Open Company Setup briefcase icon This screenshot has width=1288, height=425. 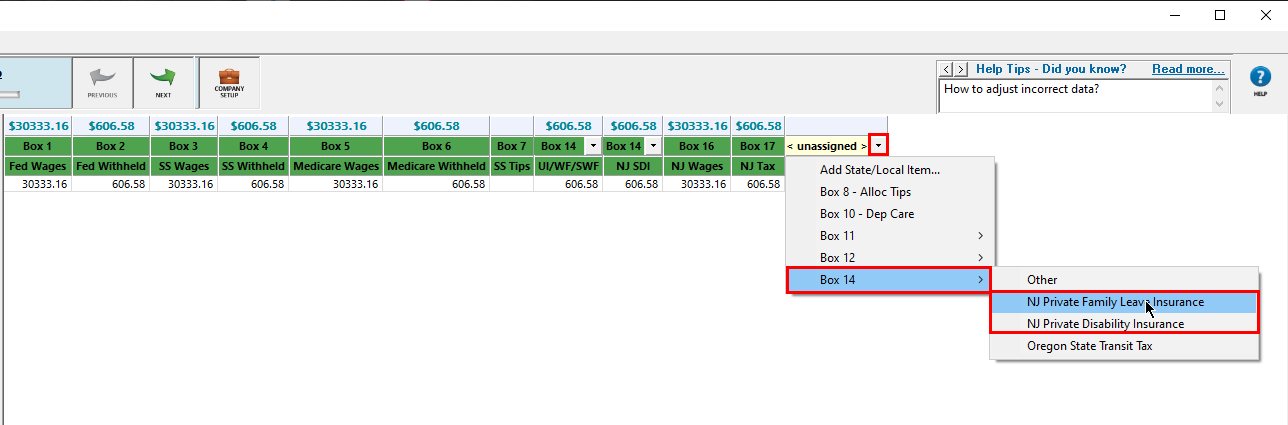(x=229, y=80)
